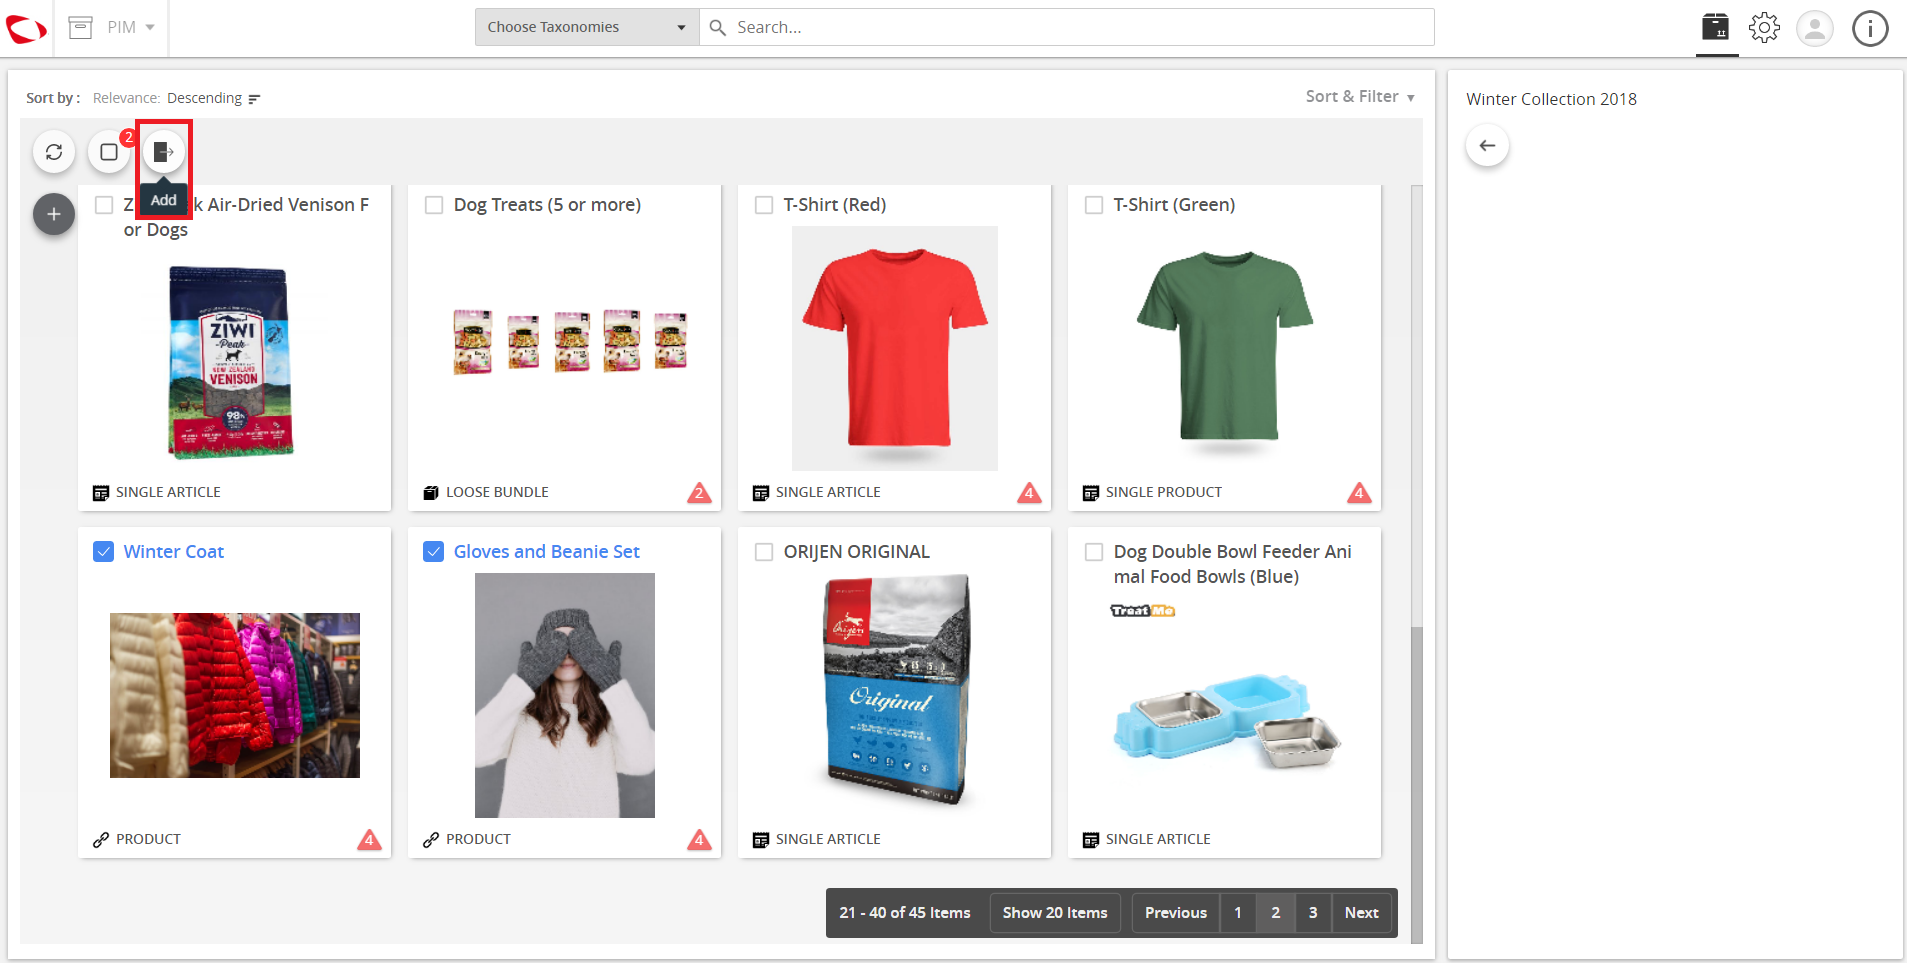Expand the PIM module dropdown arrow
The width and height of the screenshot is (1907, 963).
click(x=150, y=27)
